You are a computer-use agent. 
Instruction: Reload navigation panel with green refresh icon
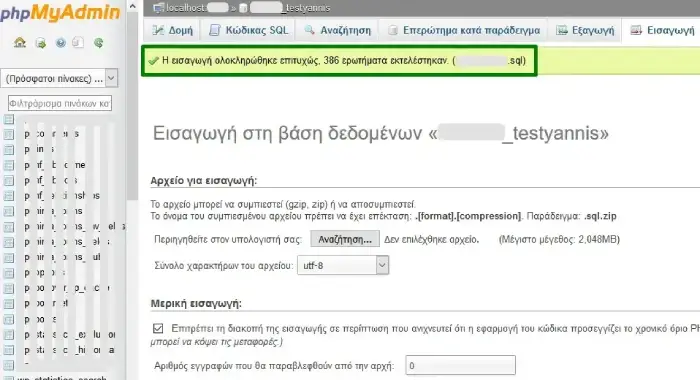click(x=99, y=43)
